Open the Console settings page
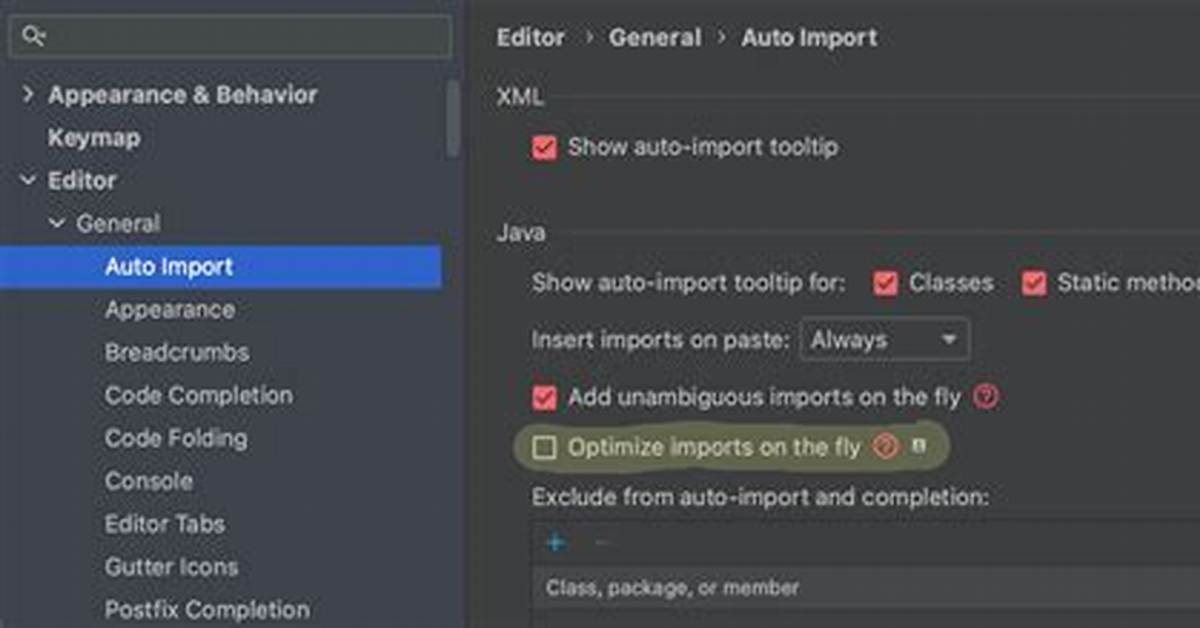 149,481
